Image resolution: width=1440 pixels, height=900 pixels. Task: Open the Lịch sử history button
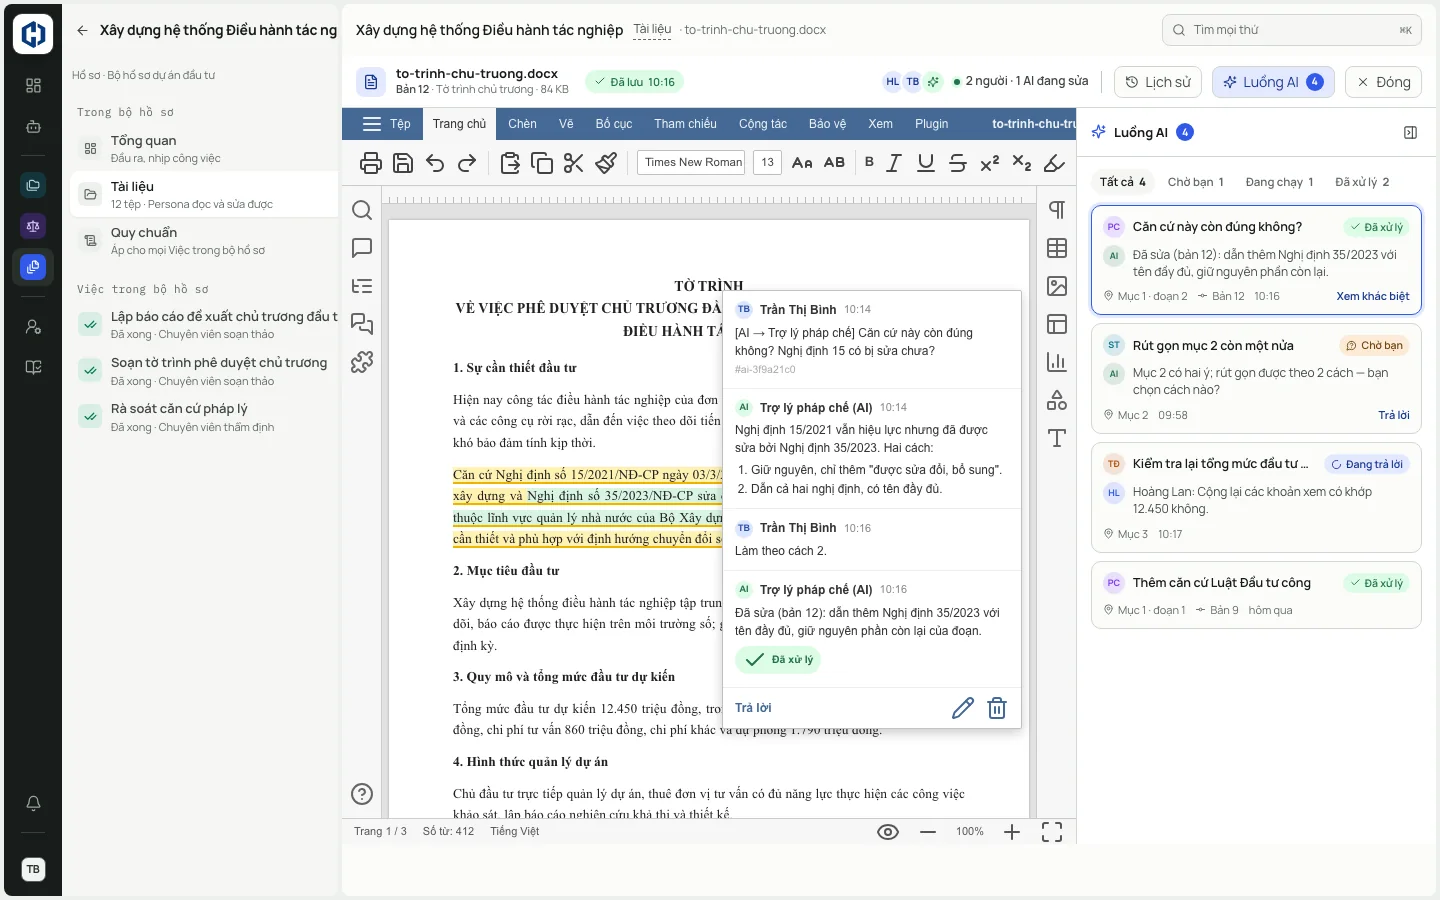1158,82
